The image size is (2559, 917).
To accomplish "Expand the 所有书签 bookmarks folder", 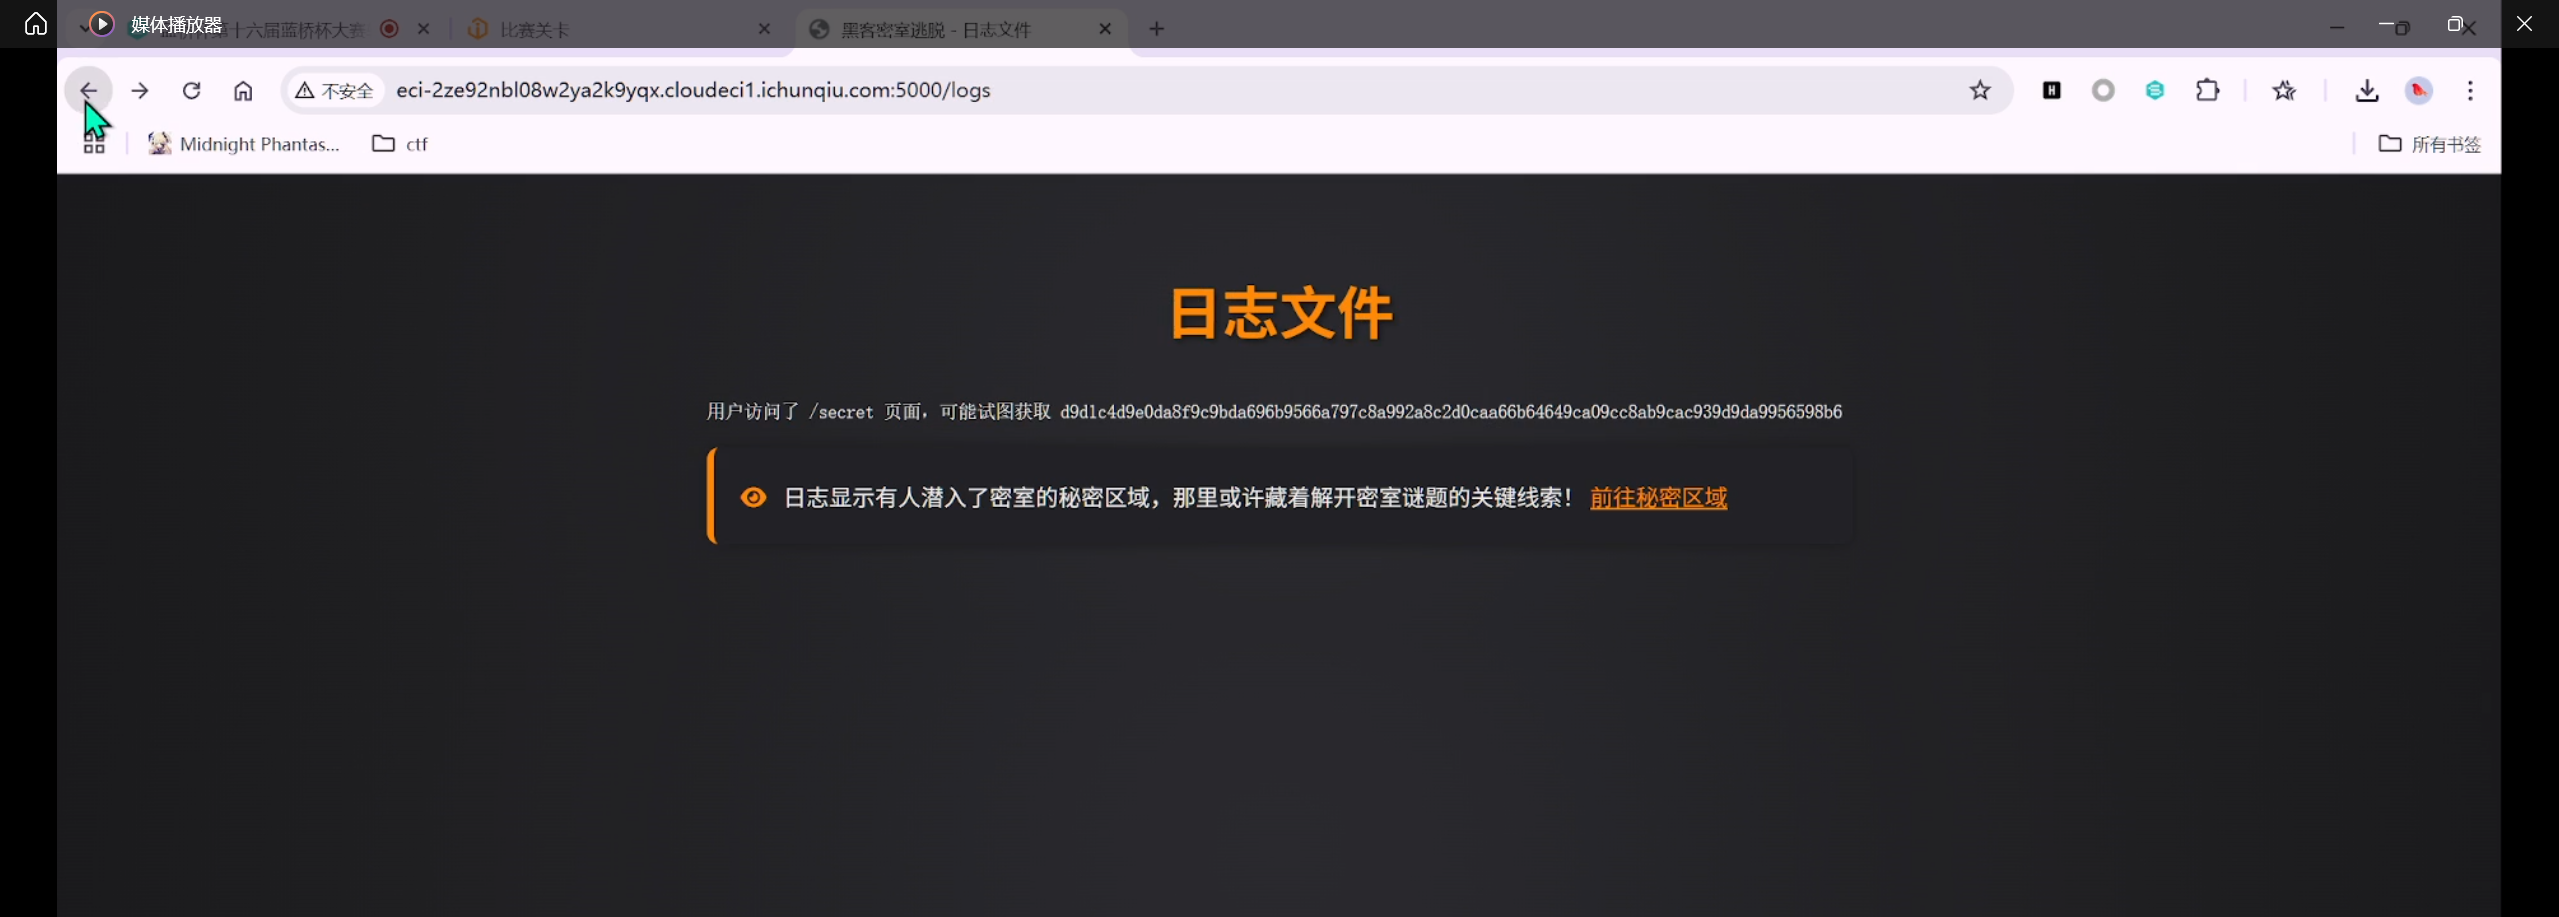I will pyautogui.click(x=2429, y=144).
